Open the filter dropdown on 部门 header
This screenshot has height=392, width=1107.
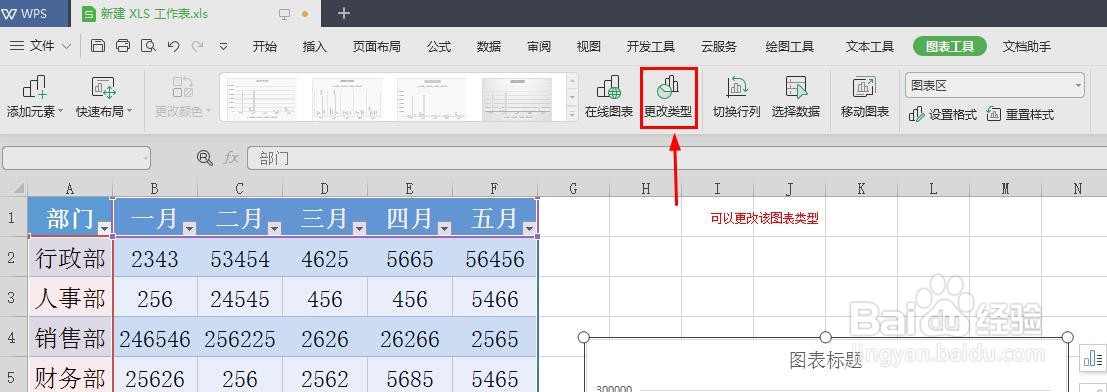pos(104,228)
